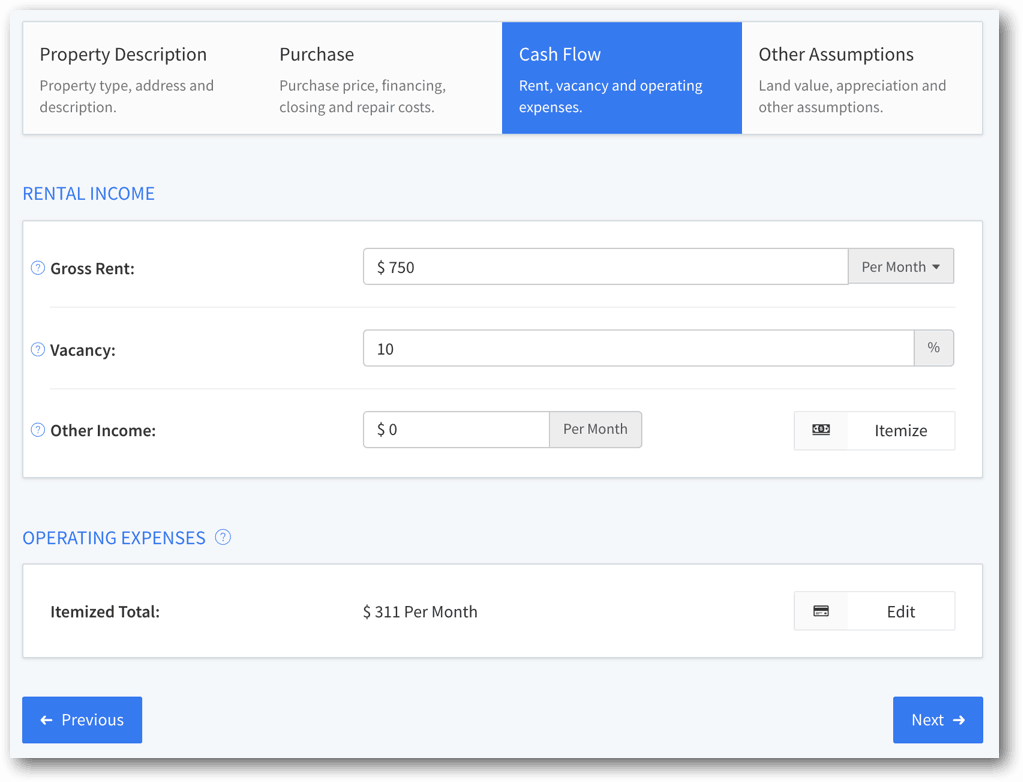The width and height of the screenshot is (1023, 782).
Task: Click the Other Income help icon
Action: click(38, 430)
